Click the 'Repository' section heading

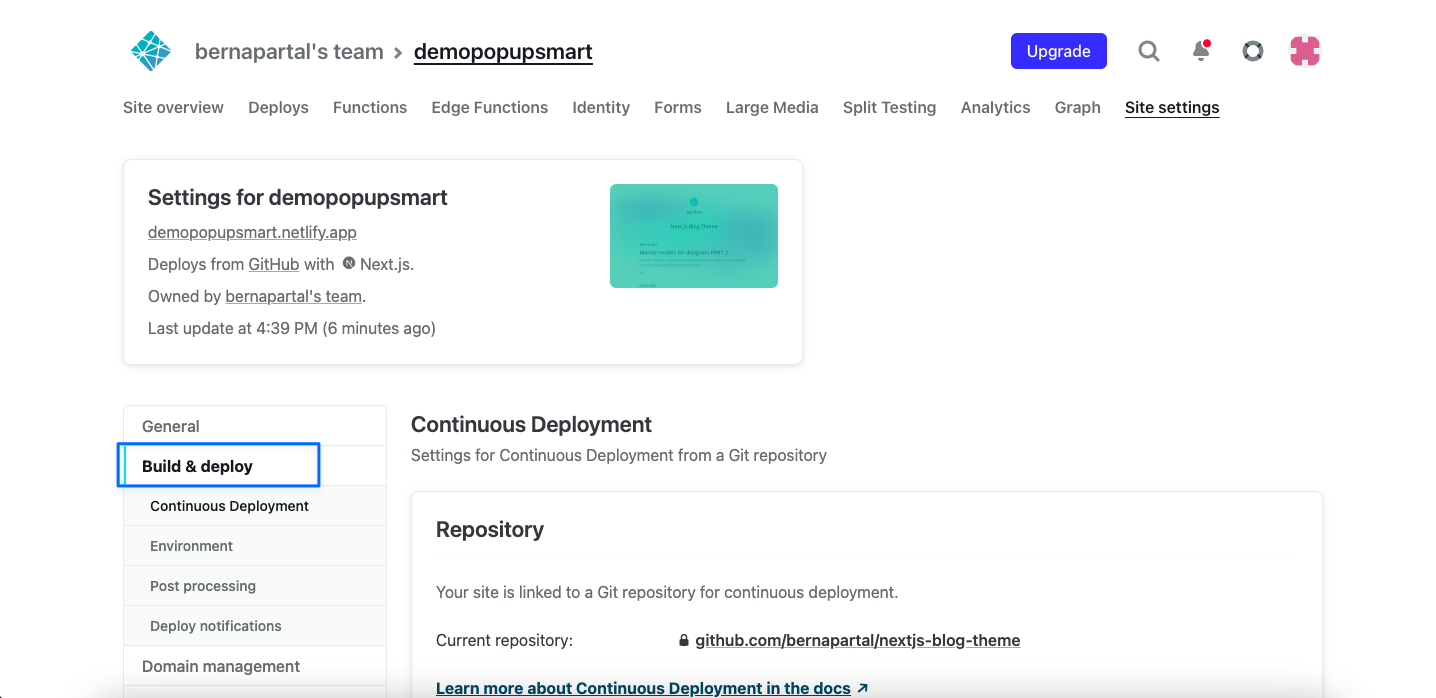490,530
